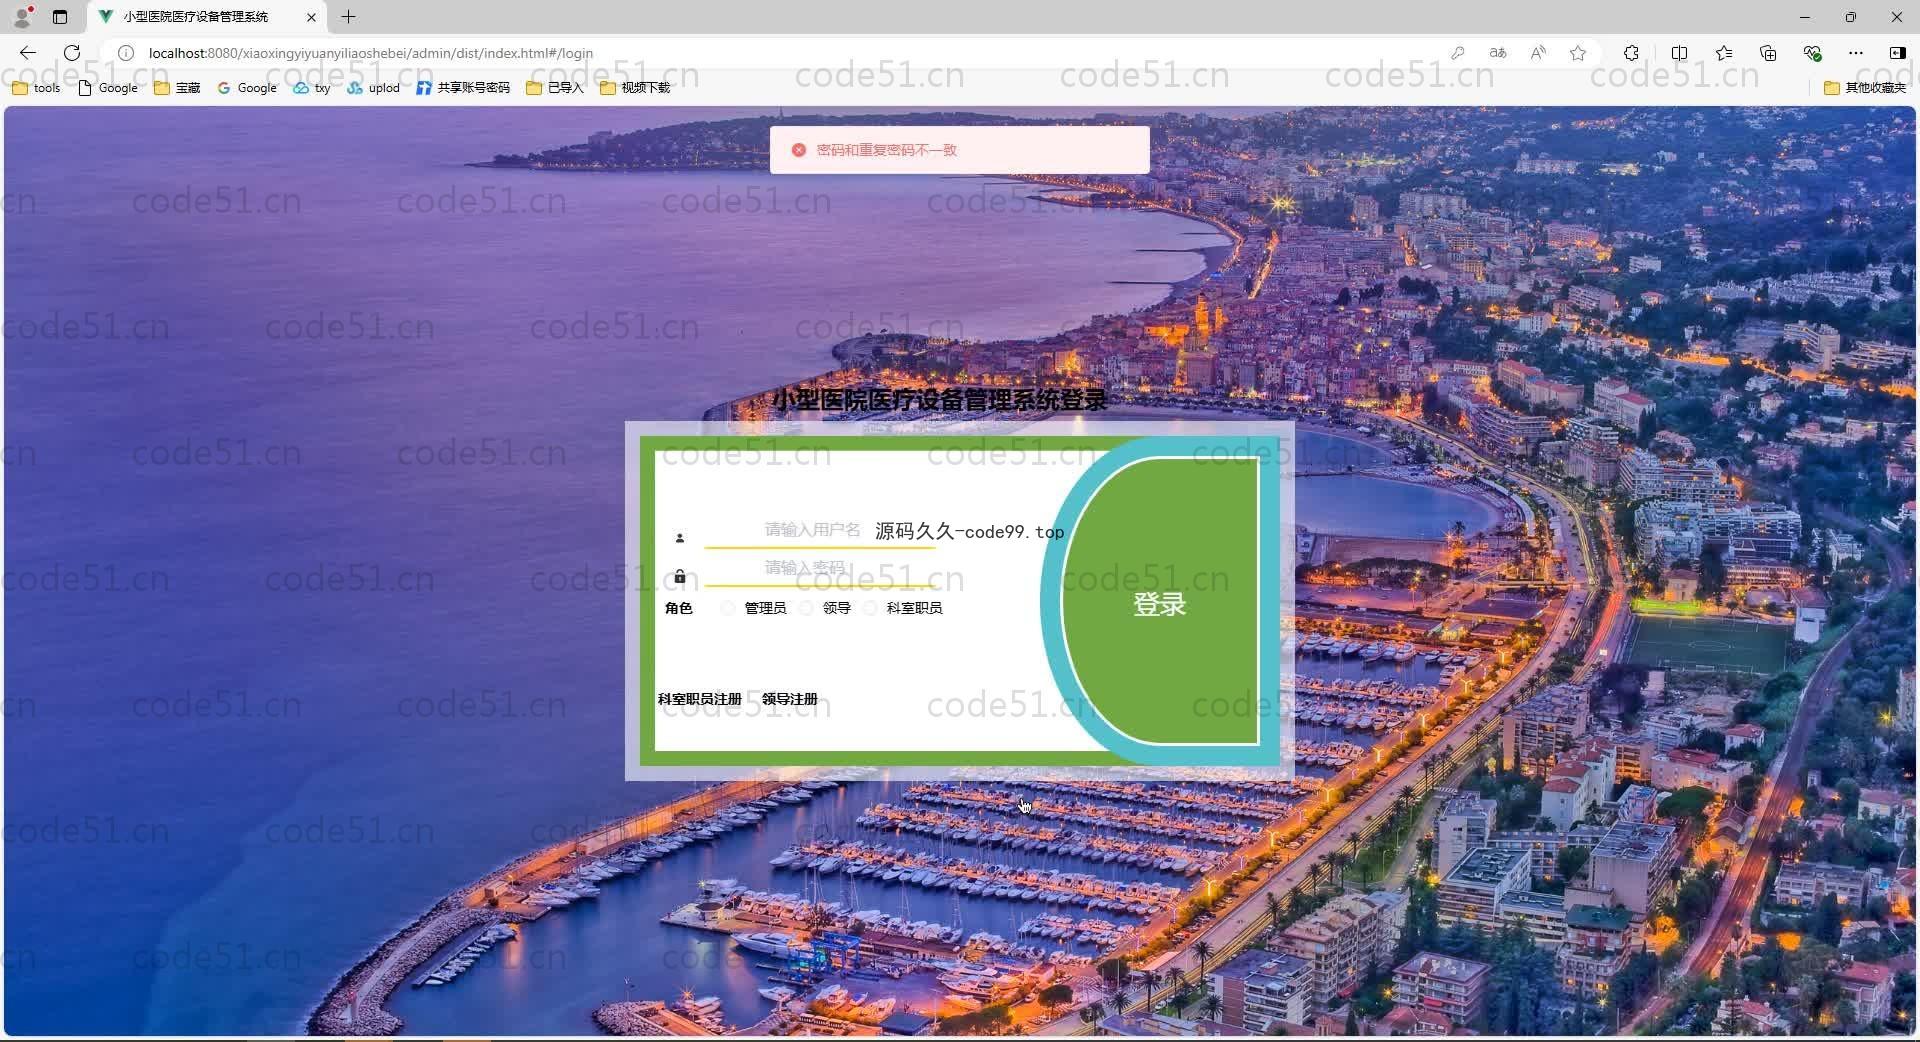Click the 角色 label
Screen dimensions: 1920x1042
point(678,608)
